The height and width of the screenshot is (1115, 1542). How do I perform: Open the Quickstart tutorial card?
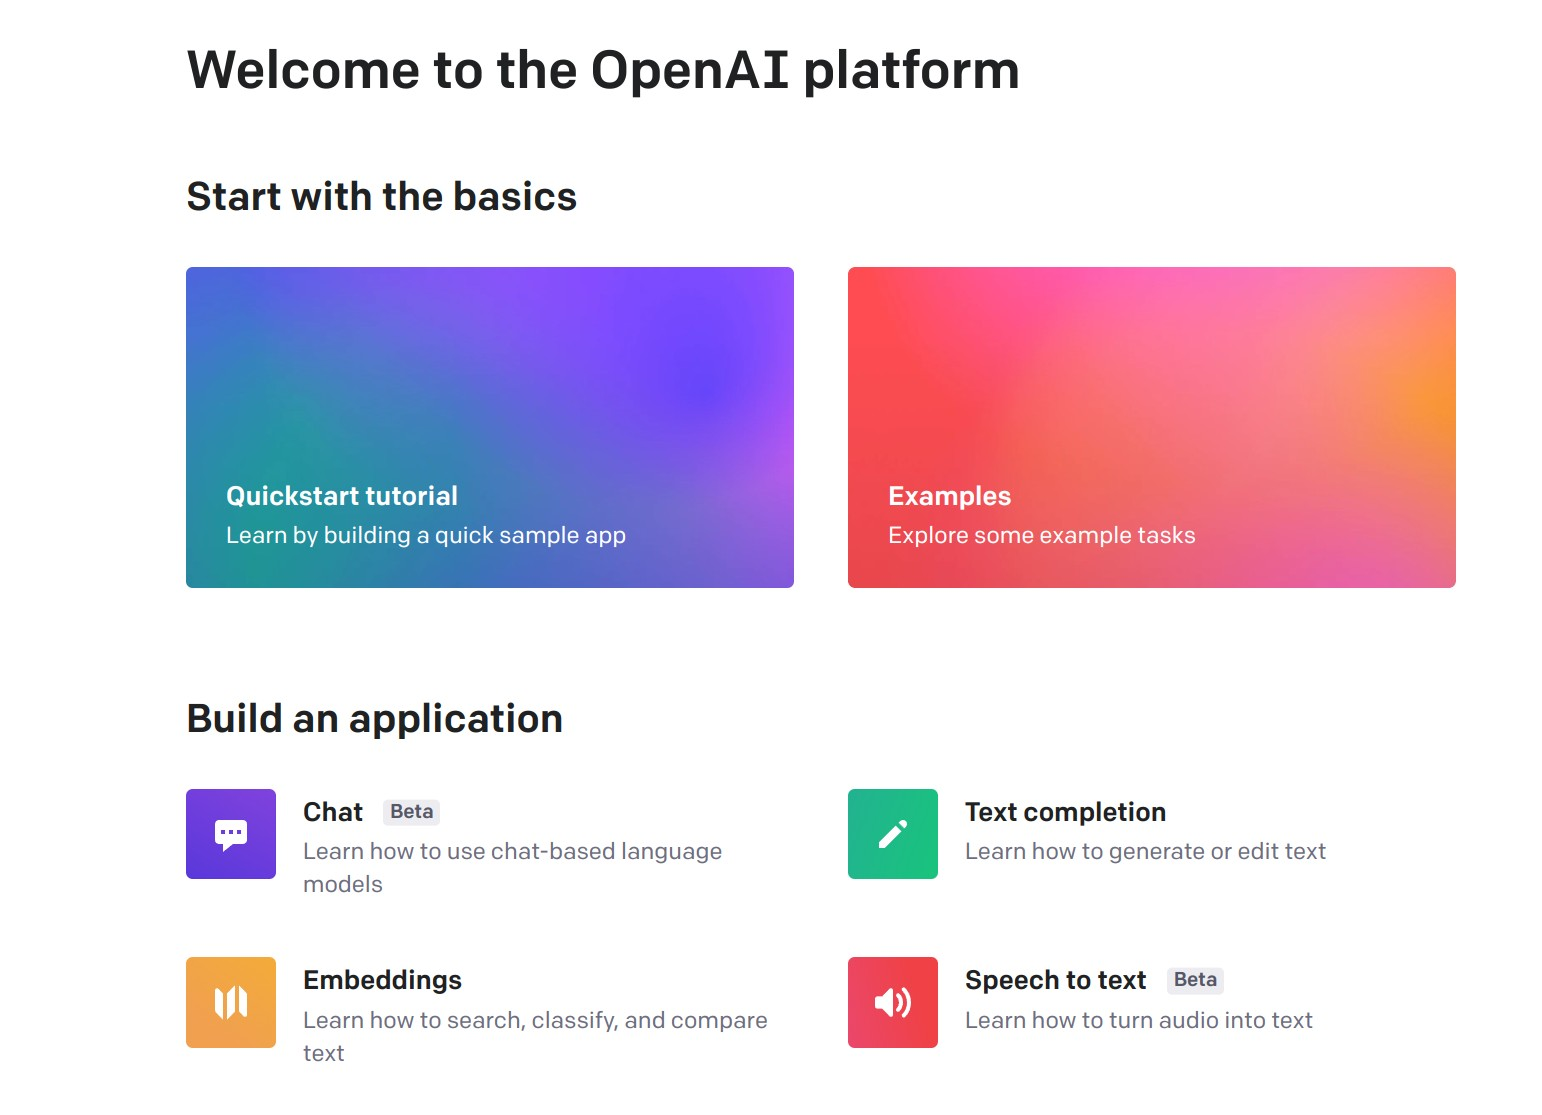point(490,427)
